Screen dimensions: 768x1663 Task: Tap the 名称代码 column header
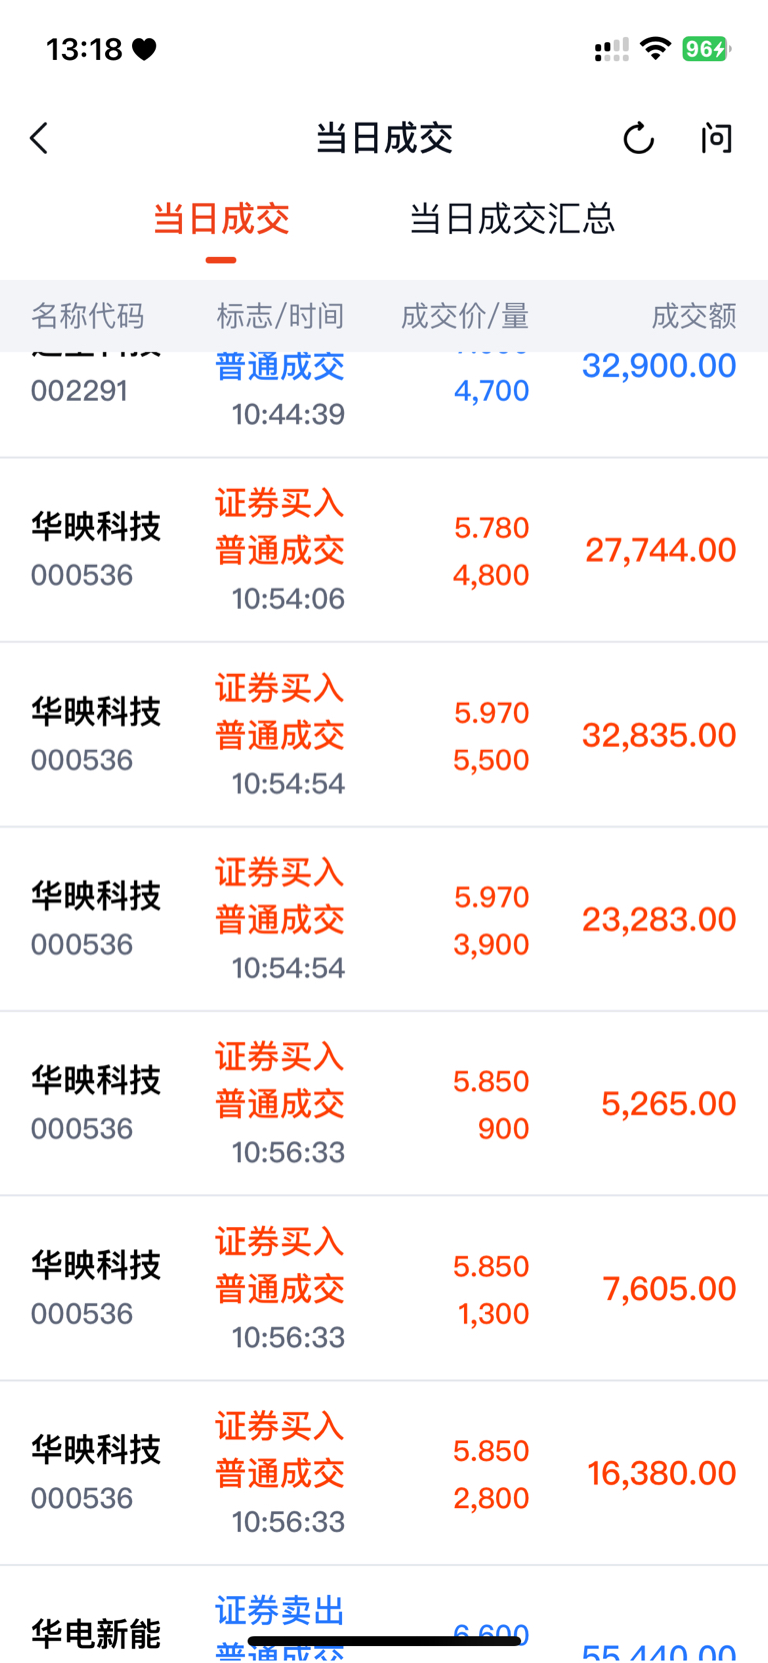(88, 316)
